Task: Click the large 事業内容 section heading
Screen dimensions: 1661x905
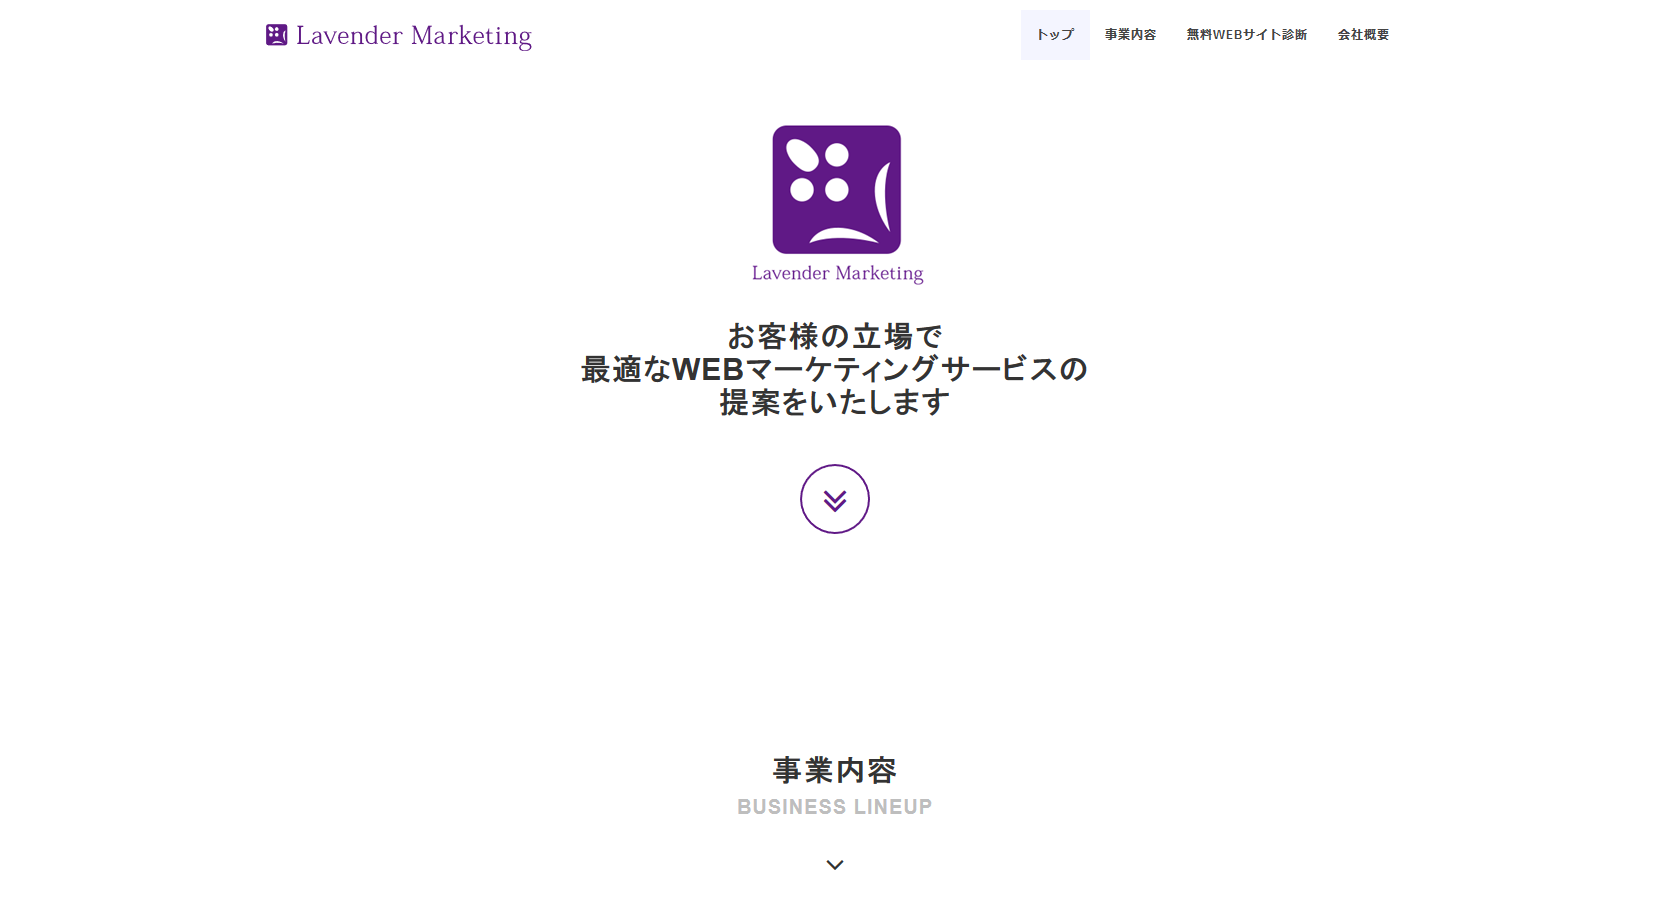Action: pos(834,770)
